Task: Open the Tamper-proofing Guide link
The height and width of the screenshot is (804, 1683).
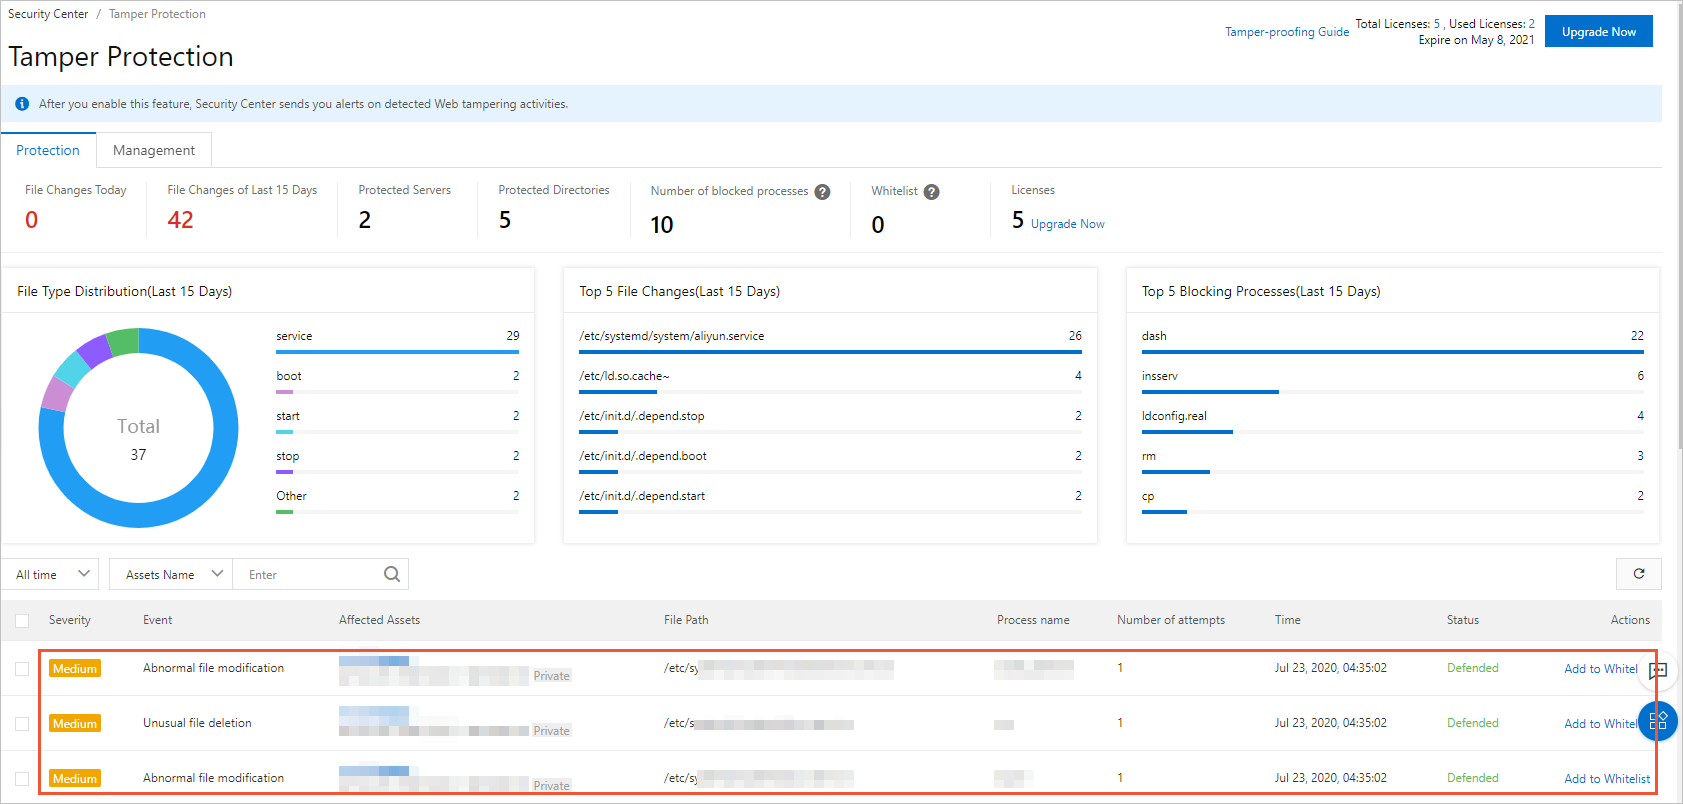Action: (x=1287, y=32)
